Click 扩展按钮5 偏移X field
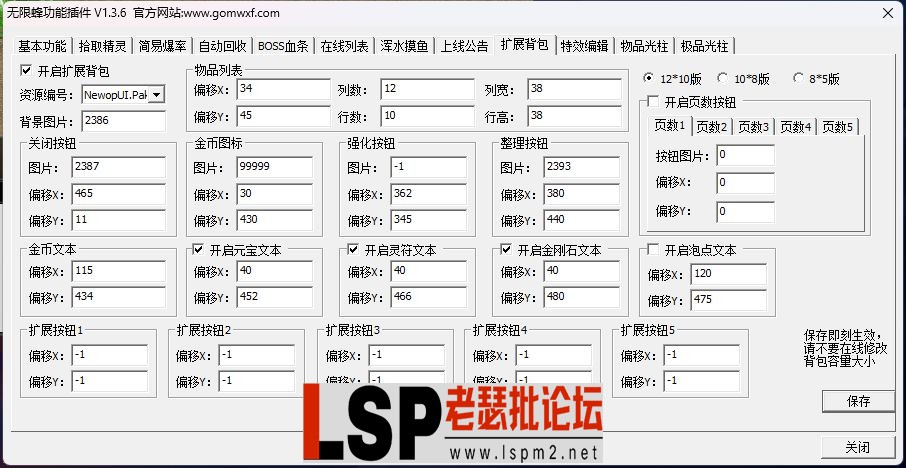Screen dimensions: 906x468 pyautogui.click(x=701, y=355)
